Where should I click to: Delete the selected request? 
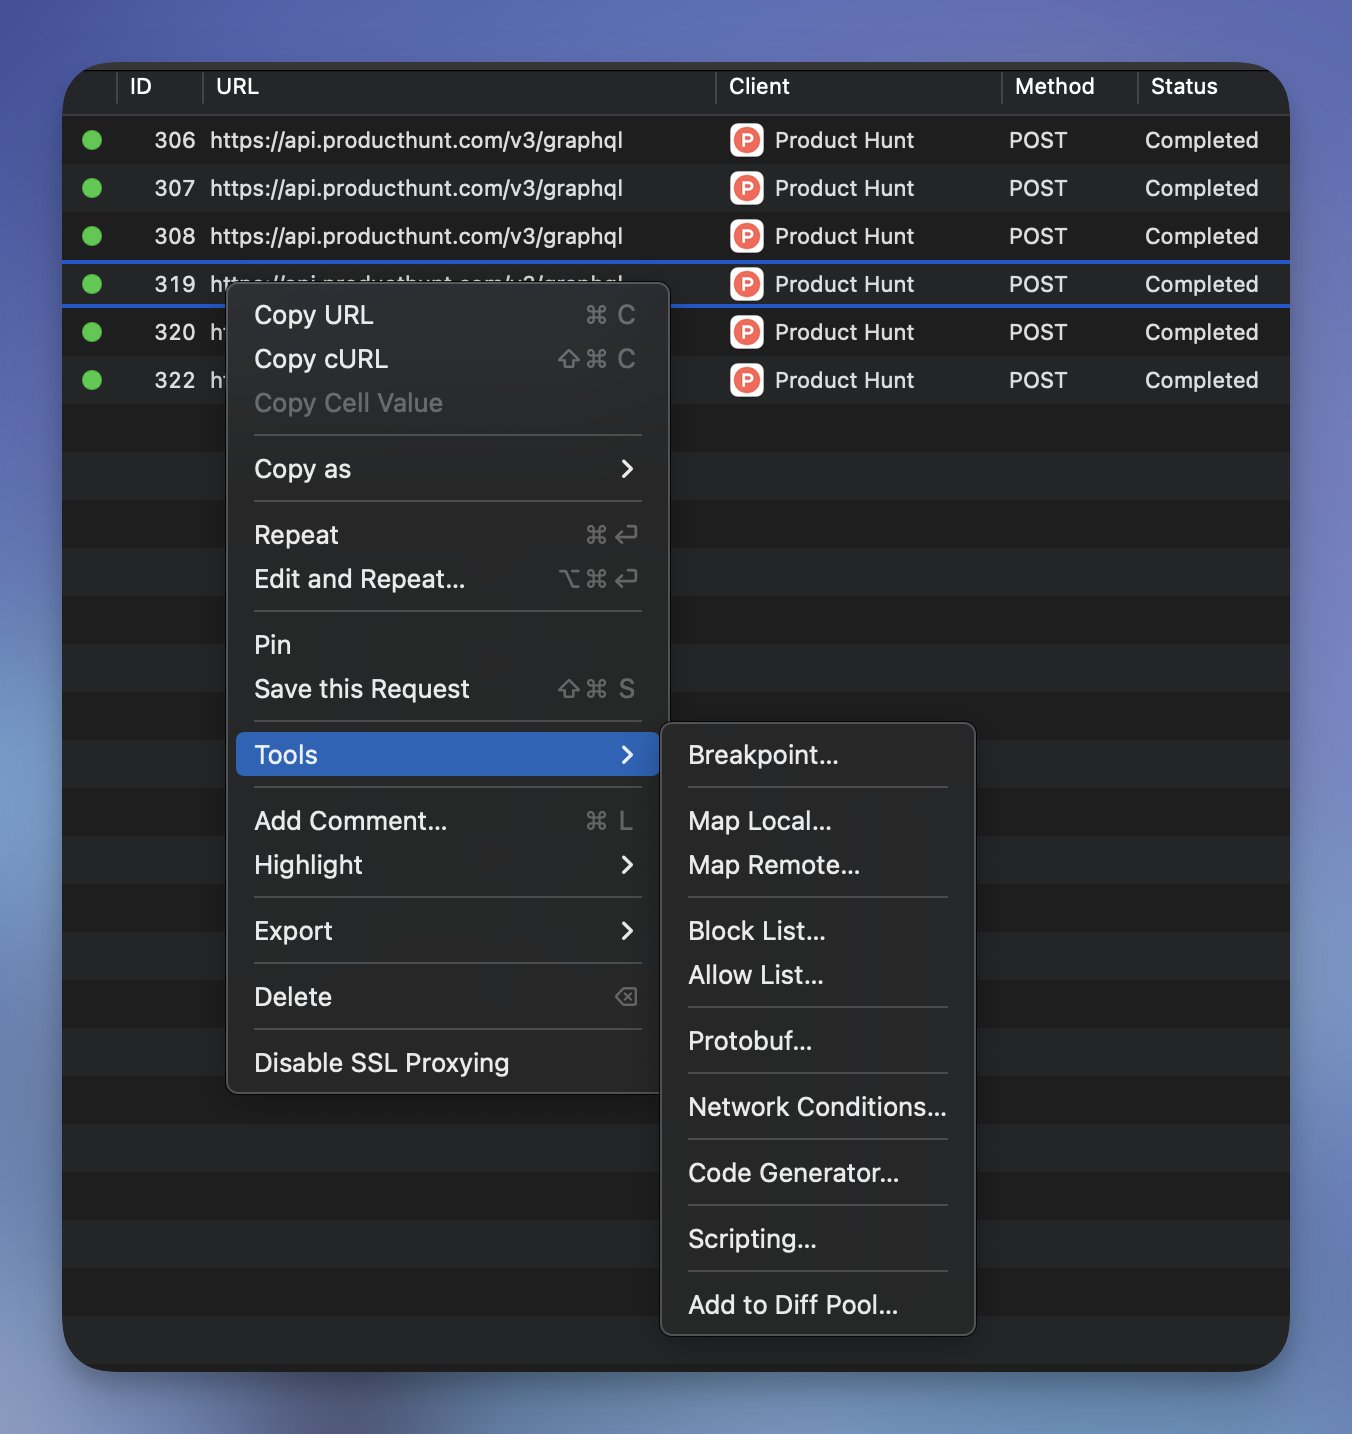coord(447,997)
